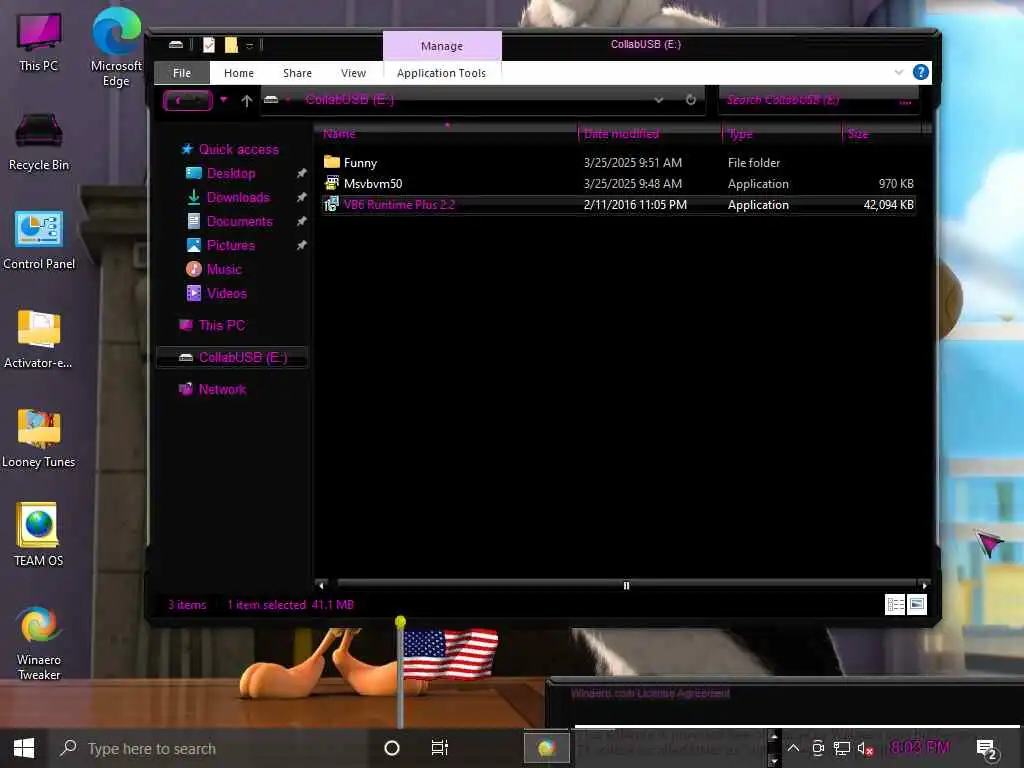Collapse the ribbon with the chevron
The height and width of the screenshot is (768, 1024).
pos(899,72)
